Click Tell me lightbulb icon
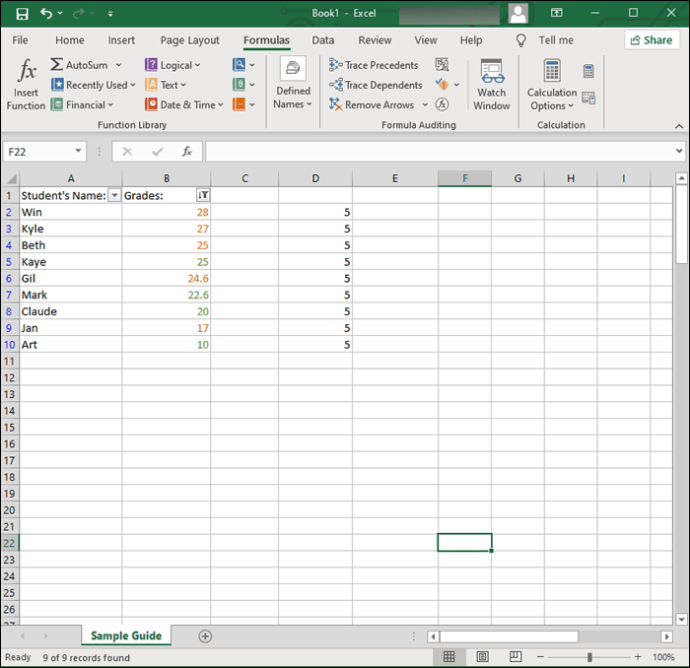The image size is (690, 668). click(521, 40)
